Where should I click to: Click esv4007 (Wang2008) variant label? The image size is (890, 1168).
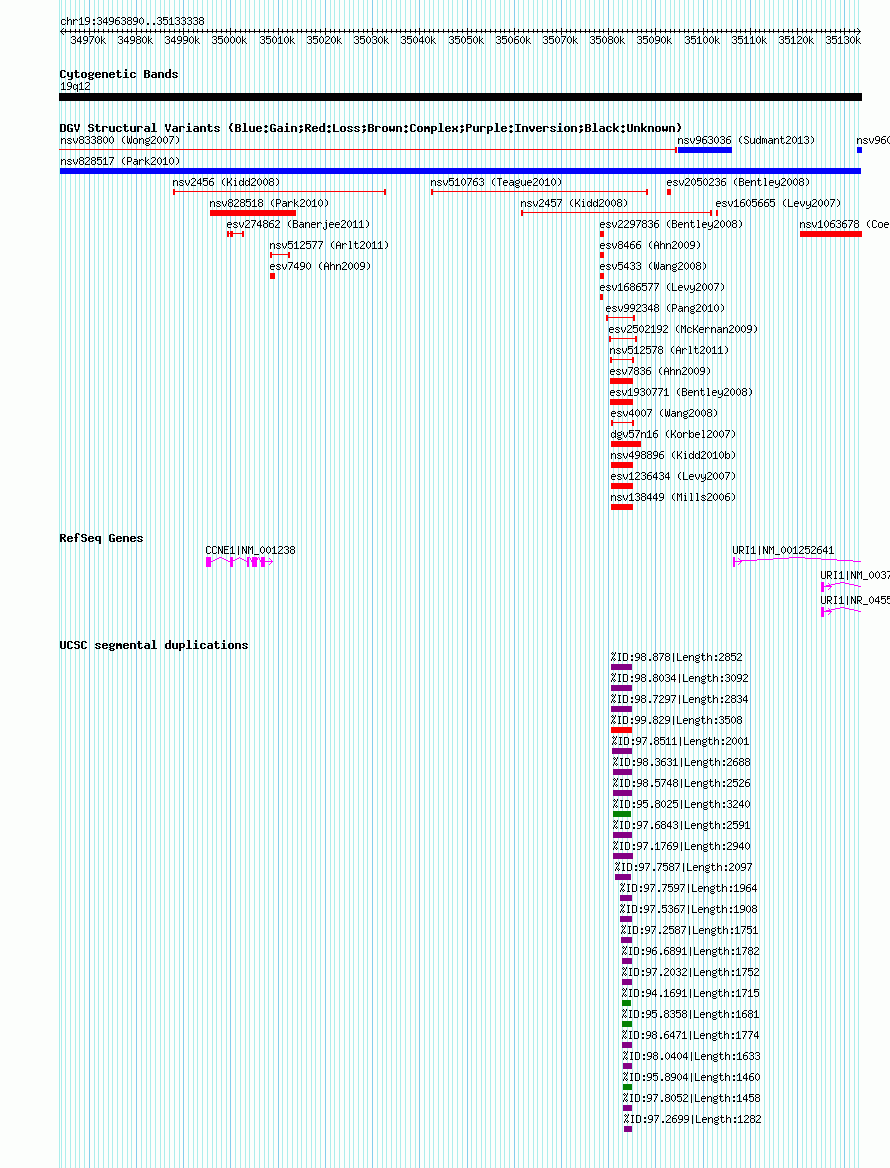[664, 412]
